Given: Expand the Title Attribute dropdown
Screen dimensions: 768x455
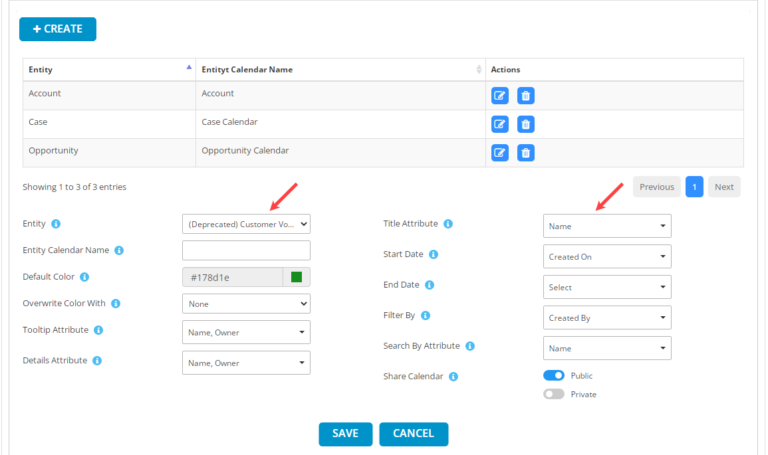Looking at the screenshot, I should (x=607, y=226).
